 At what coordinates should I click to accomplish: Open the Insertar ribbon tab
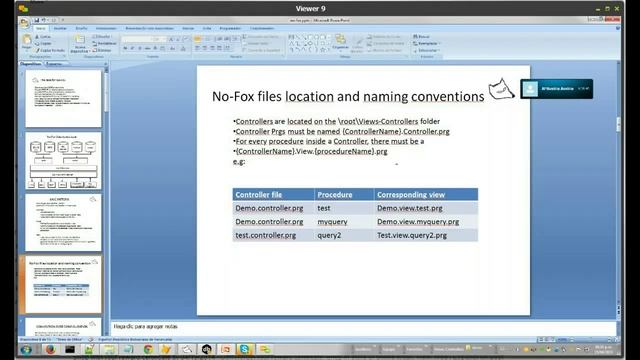60,29
